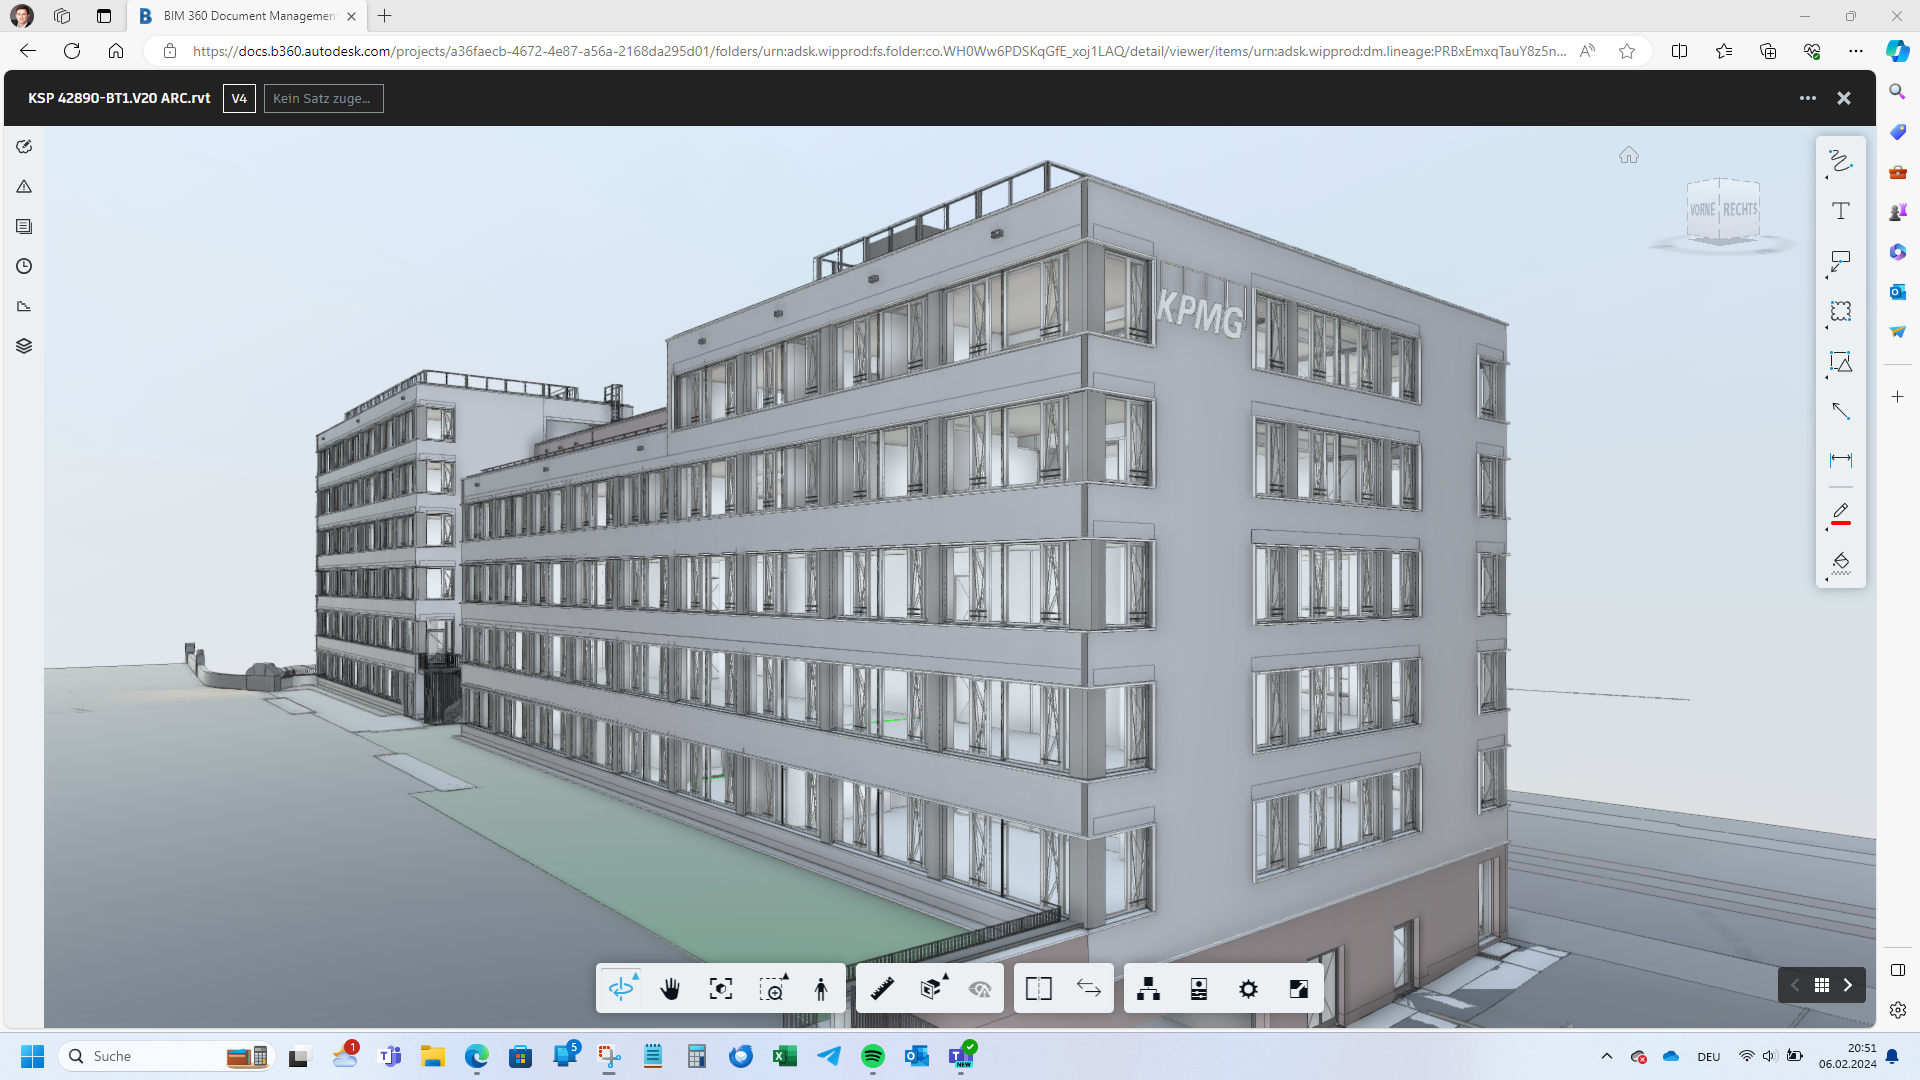Open viewer Settings gear in toolbar
This screenshot has height=1080, width=1920.
pos(1248,989)
